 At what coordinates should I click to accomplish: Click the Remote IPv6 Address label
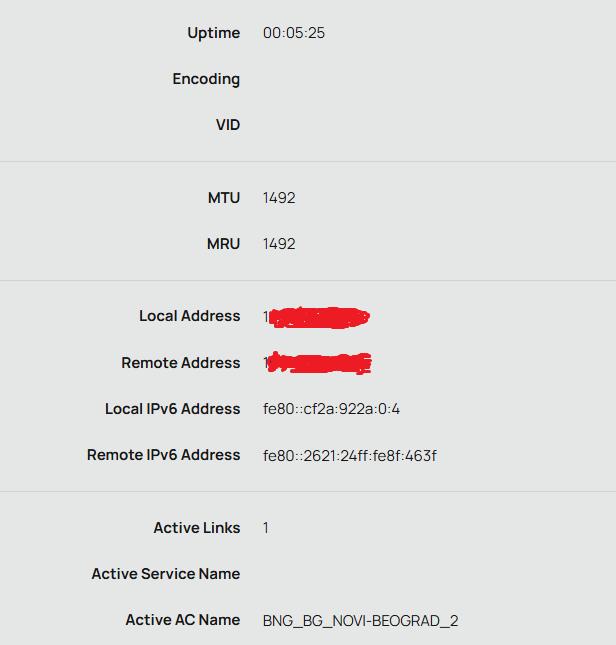click(x=163, y=455)
